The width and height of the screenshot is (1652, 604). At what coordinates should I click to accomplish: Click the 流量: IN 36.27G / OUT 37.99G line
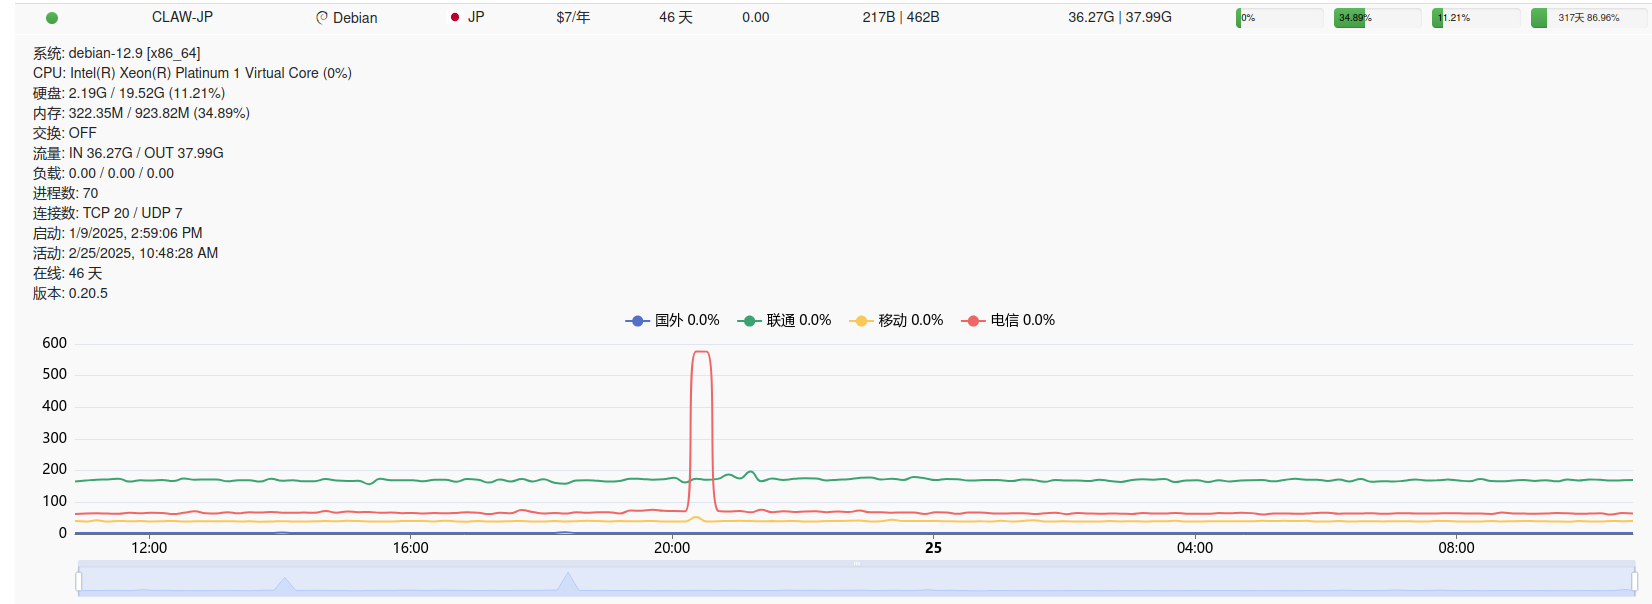pyautogui.click(x=128, y=153)
